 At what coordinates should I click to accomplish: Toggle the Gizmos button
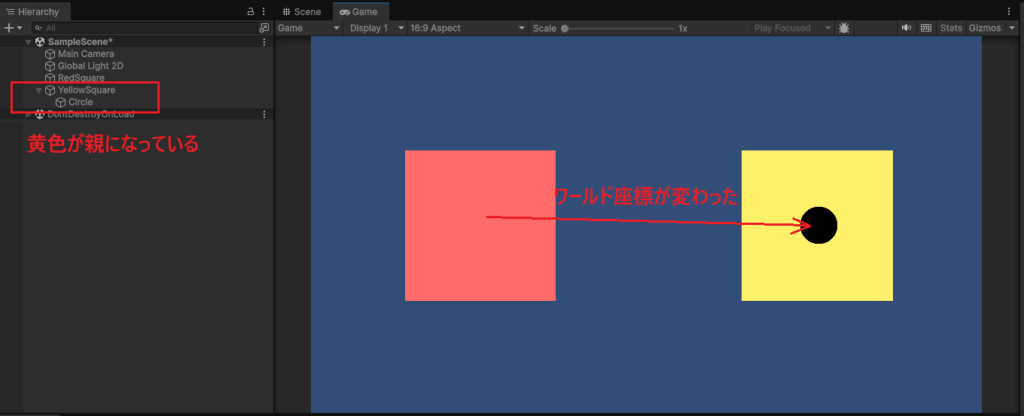(x=985, y=28)
